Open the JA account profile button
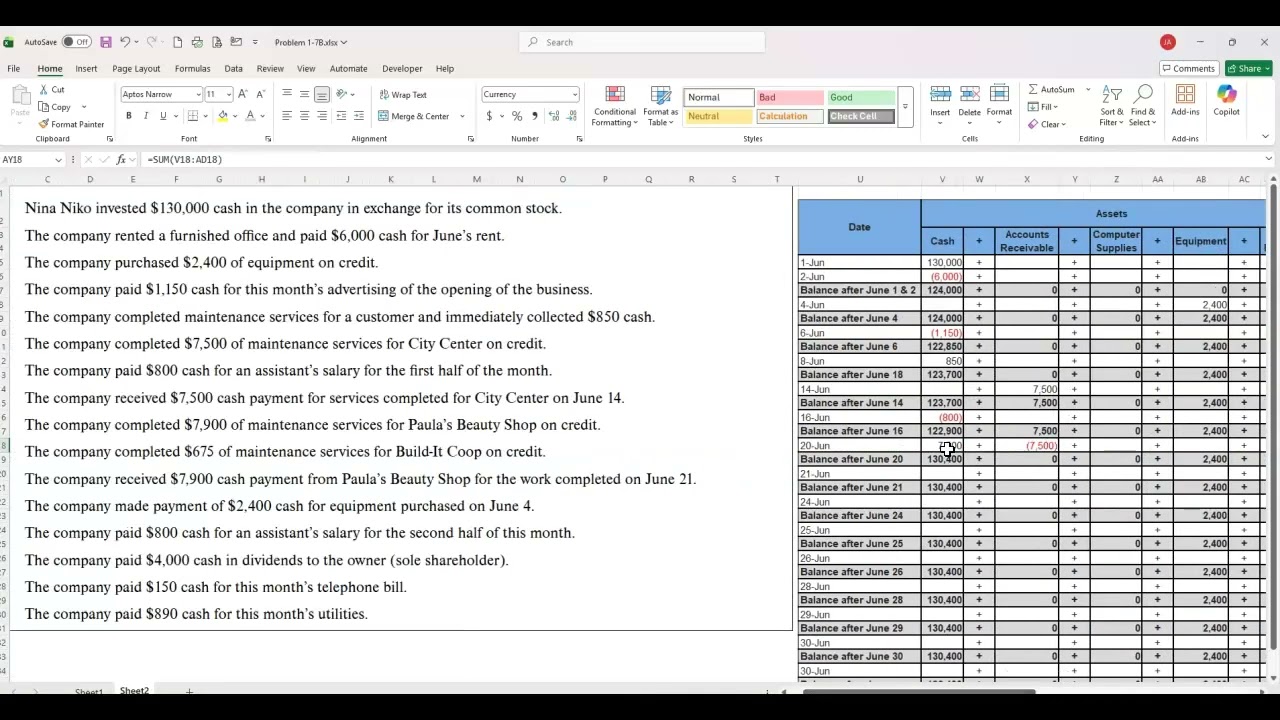Image resolution: width=1280 pixels, height=720 pixels. coord(1168,42)
